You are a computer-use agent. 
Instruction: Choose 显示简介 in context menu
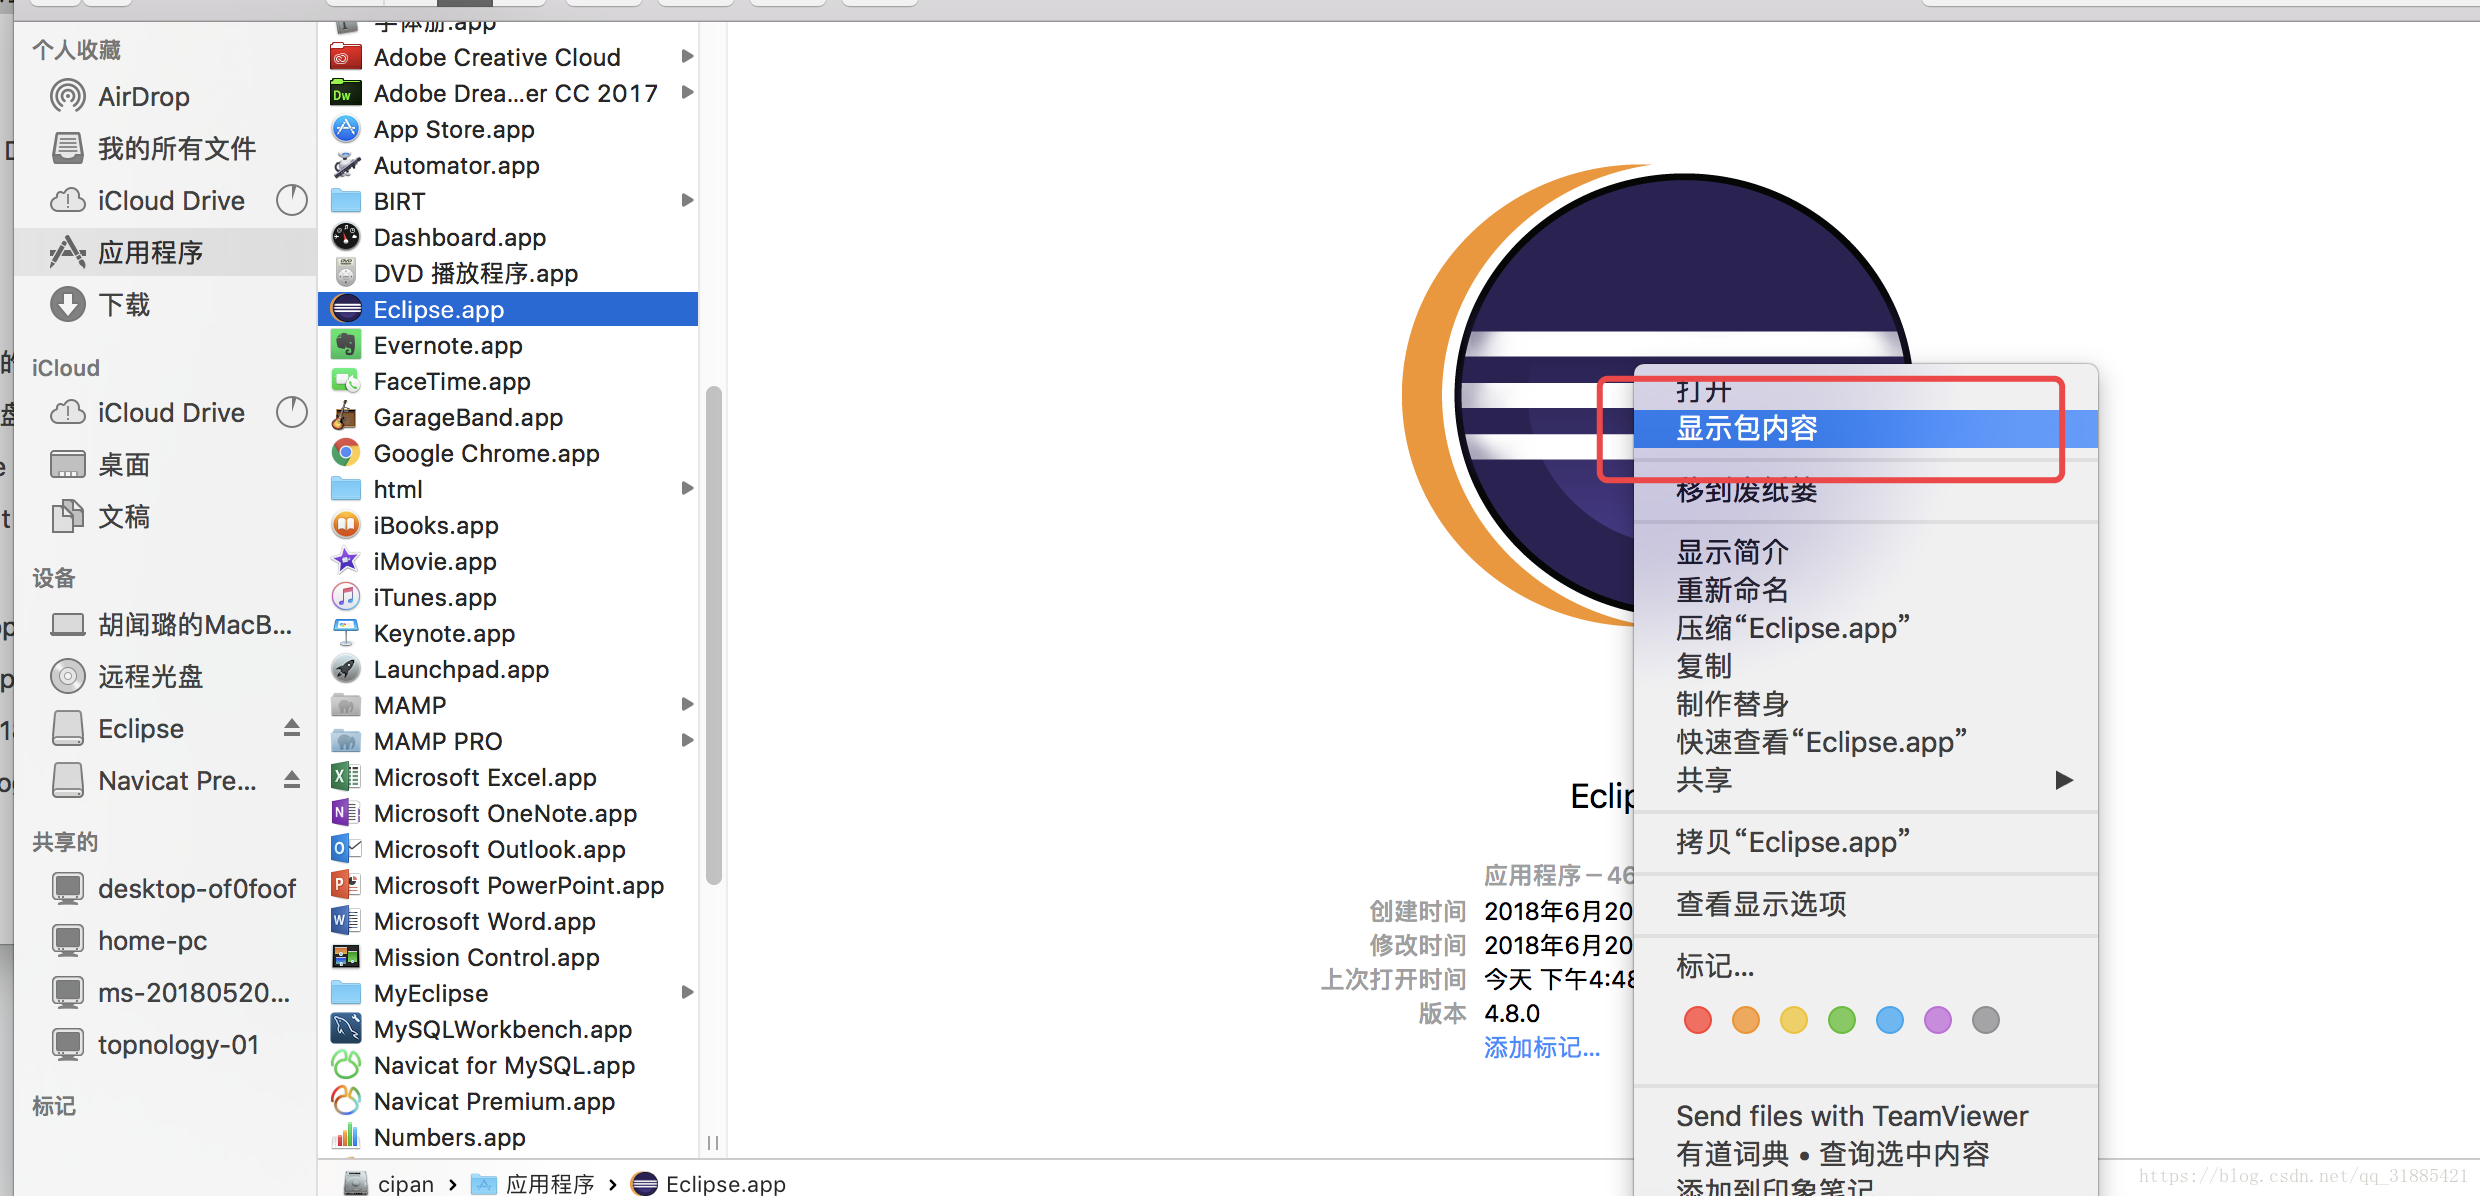pyautogui.click(x=1865, y=552)
